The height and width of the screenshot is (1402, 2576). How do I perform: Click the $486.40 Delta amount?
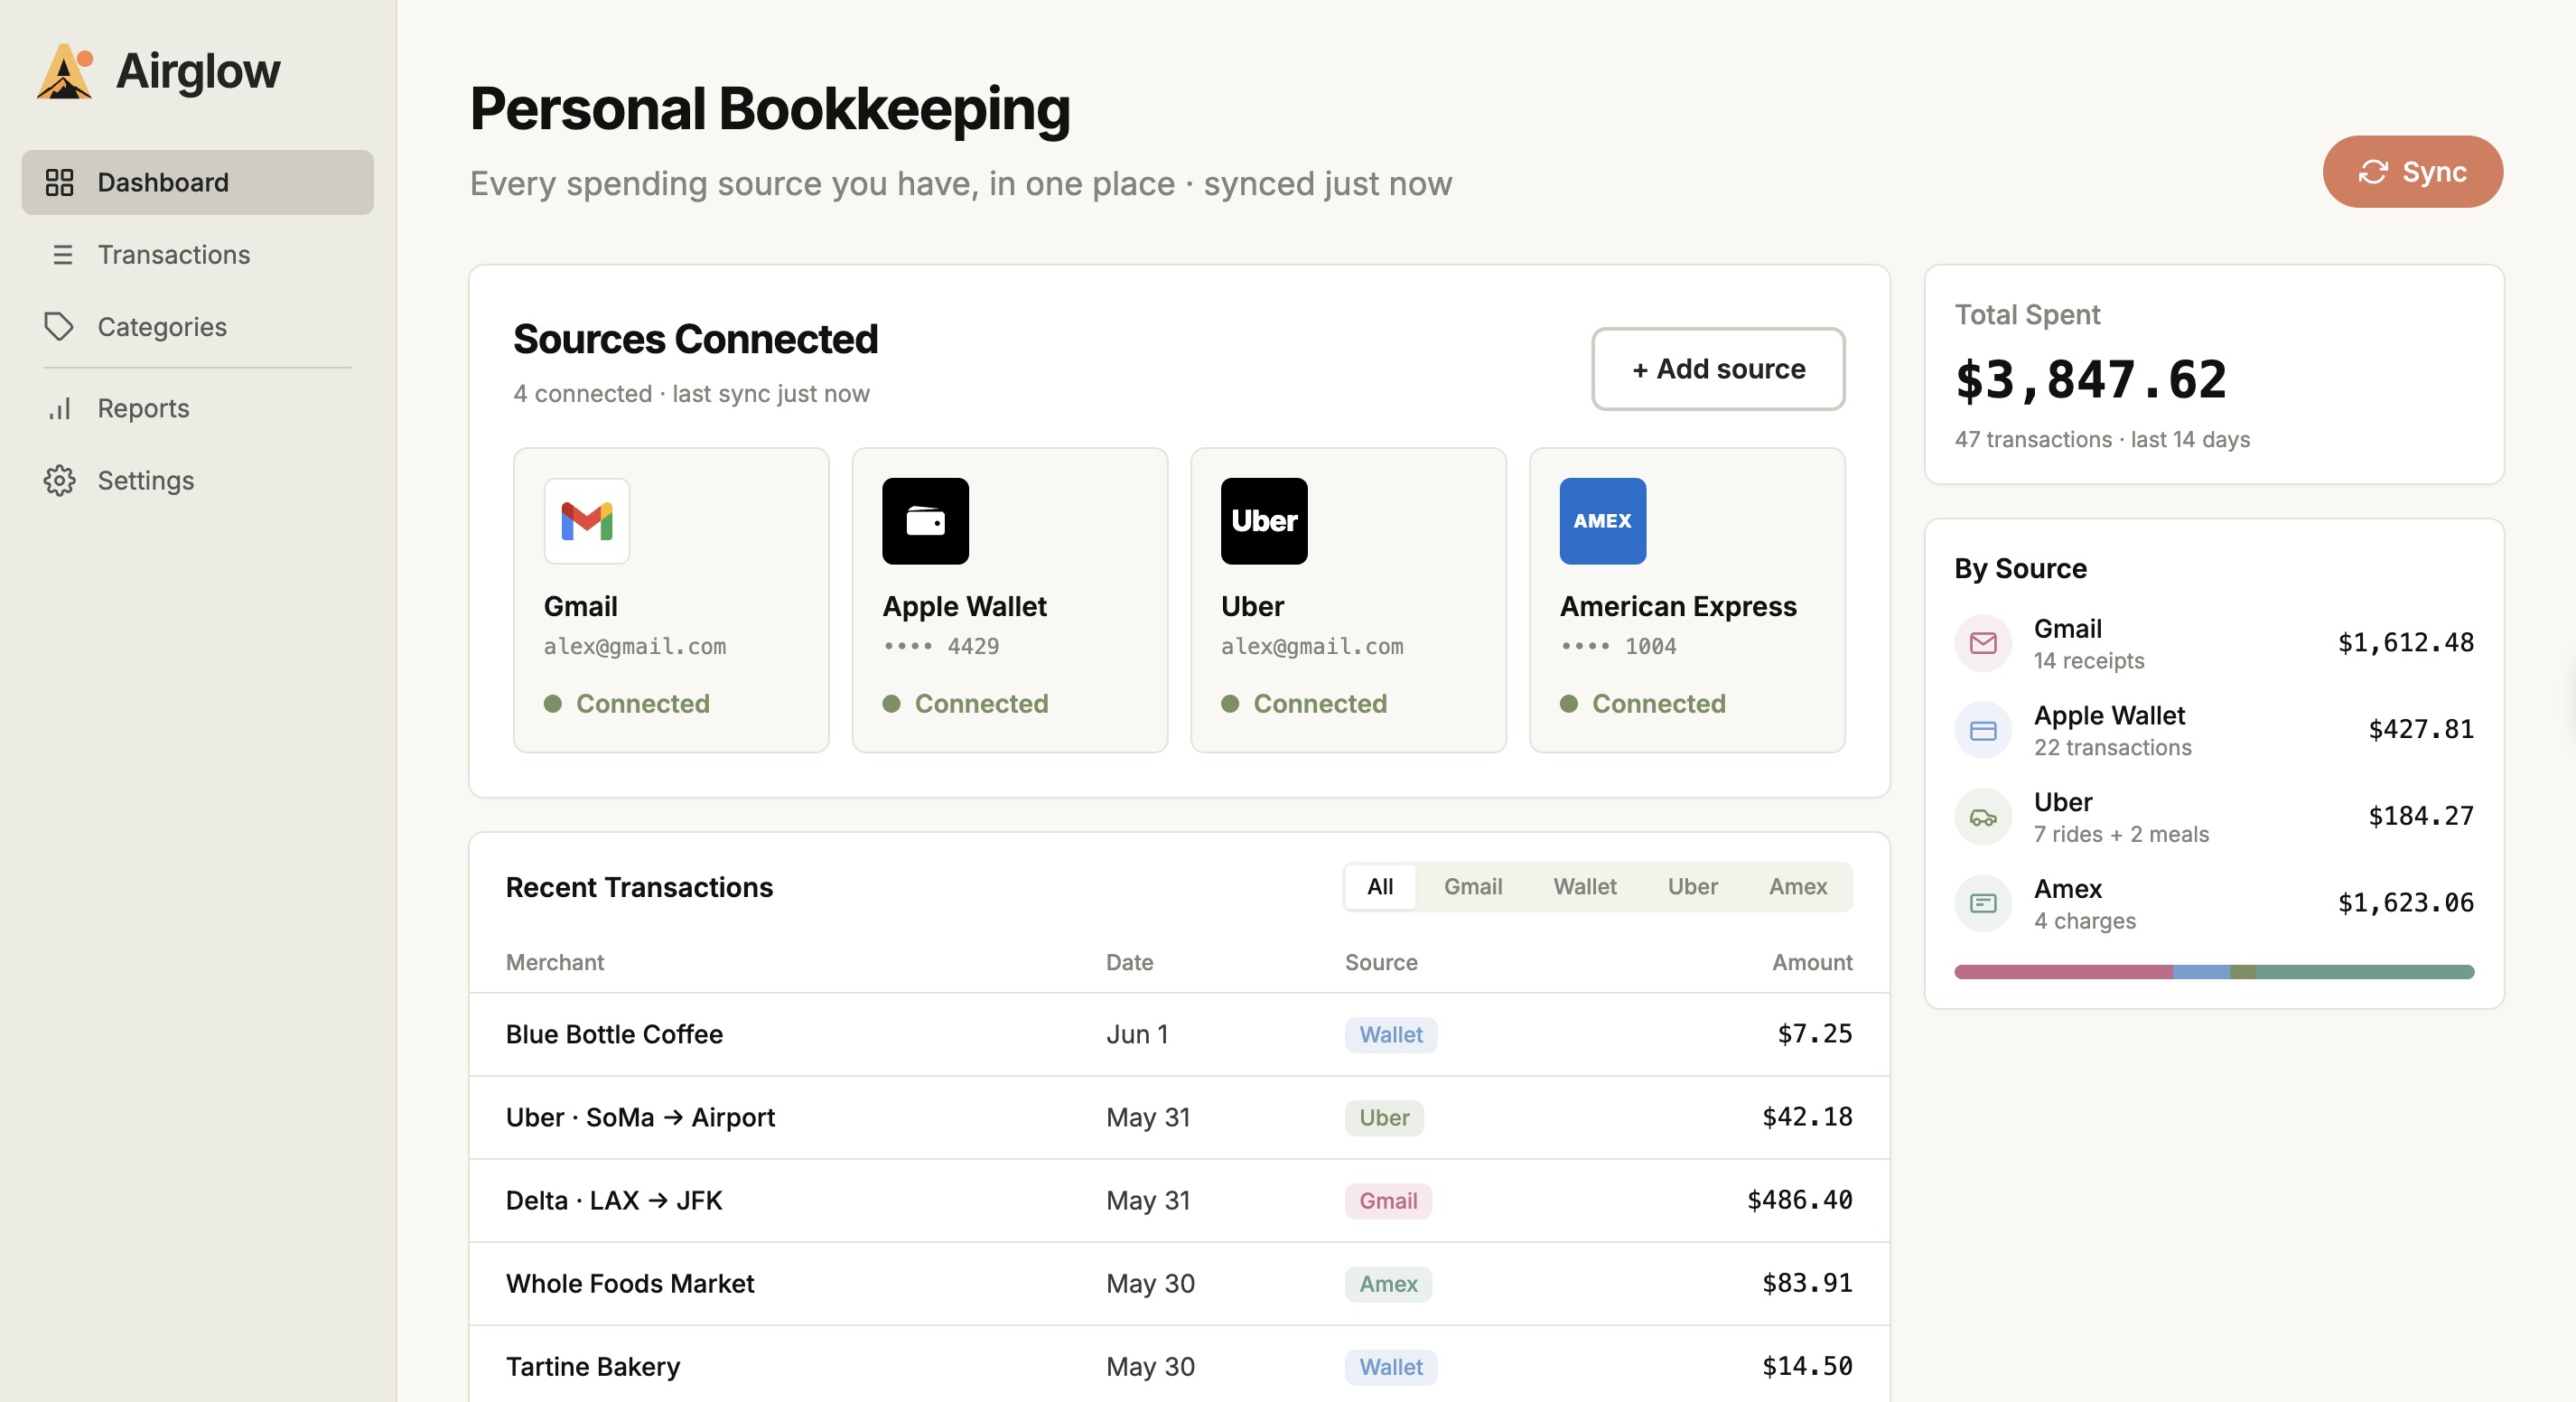pos(1799,1200)
